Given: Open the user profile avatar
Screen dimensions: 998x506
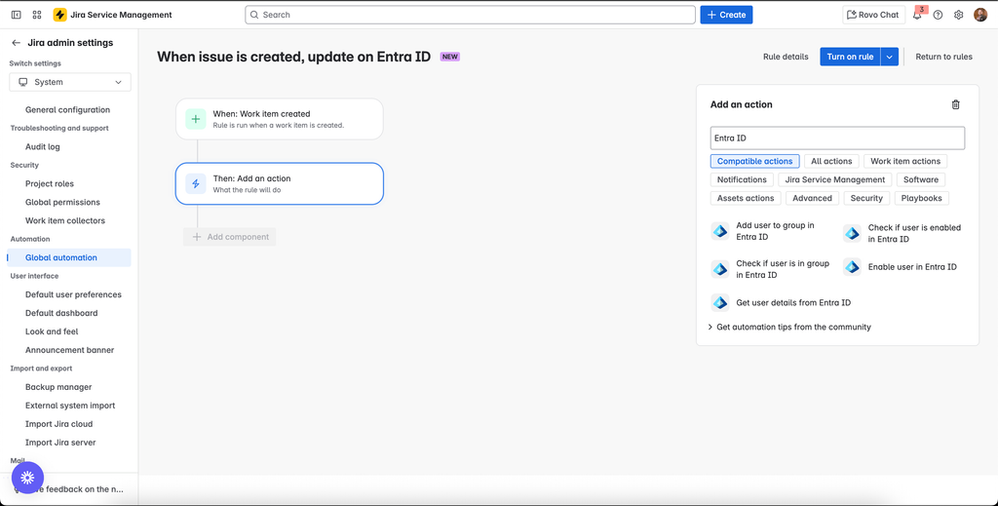Looking at the screenshot, I should point(980,15).
